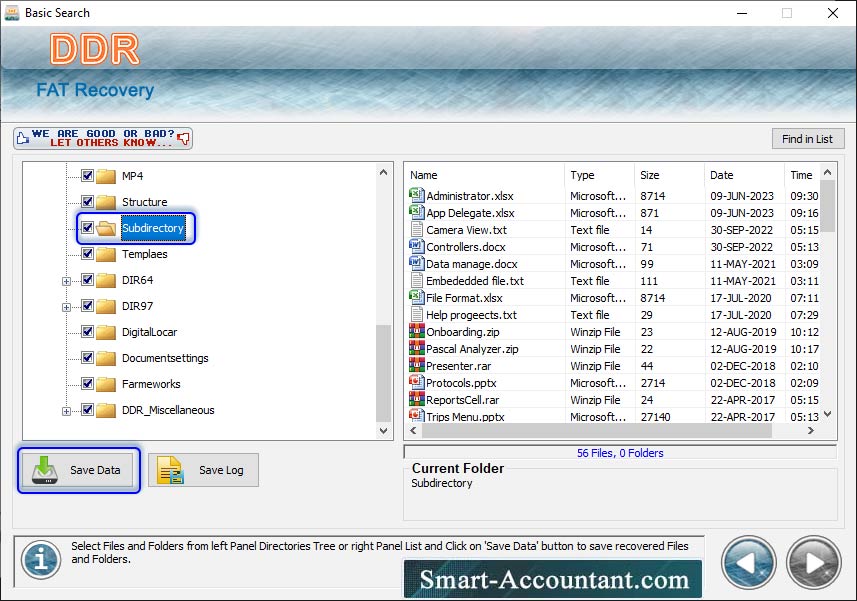Viewport: 857px width, 601px height.
Task: Sort by the Size column header
Action: coord(669,175)
